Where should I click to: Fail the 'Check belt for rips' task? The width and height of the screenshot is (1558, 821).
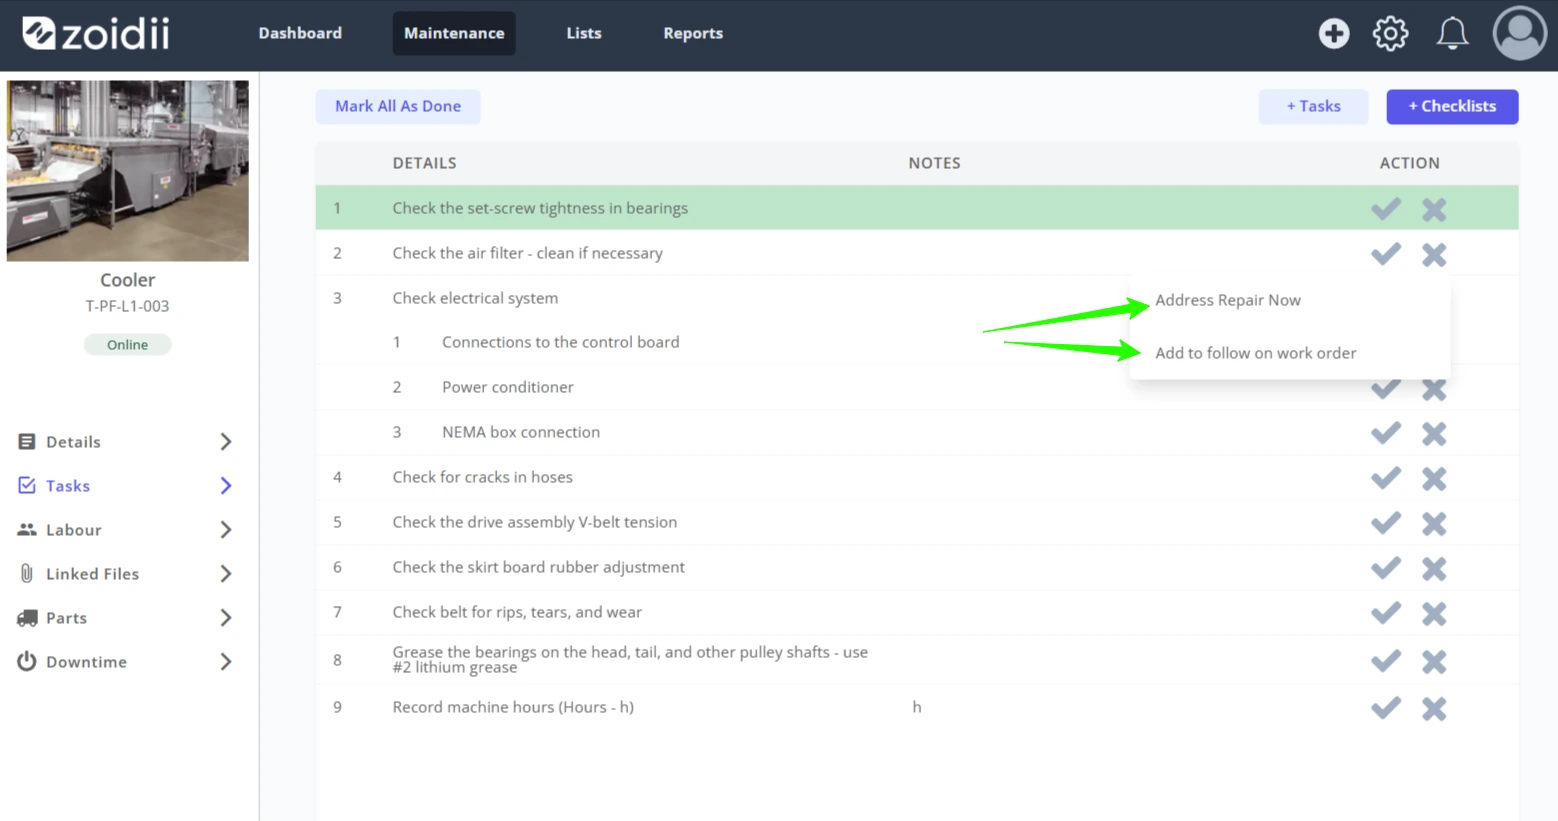coord(1434,614)
